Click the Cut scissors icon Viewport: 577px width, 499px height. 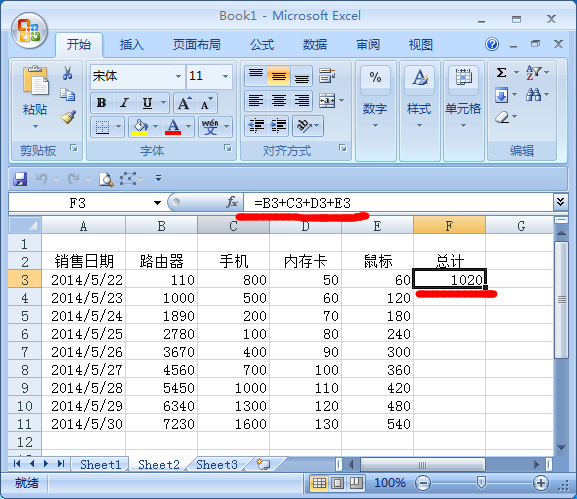[67, 73]
